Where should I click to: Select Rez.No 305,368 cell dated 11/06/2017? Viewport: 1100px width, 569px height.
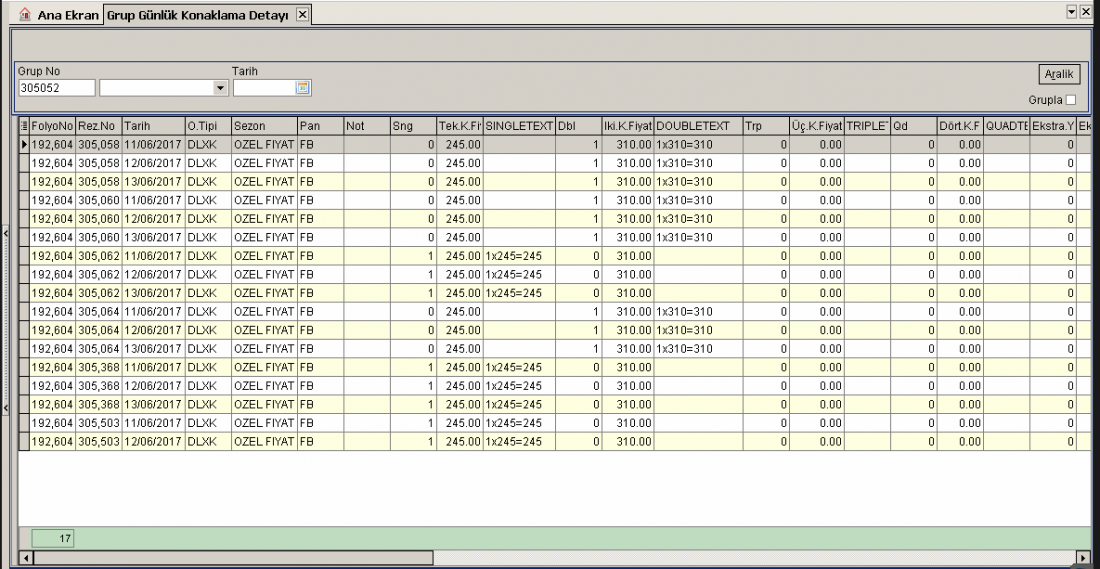pyautogui.click(x=99, y=367)
